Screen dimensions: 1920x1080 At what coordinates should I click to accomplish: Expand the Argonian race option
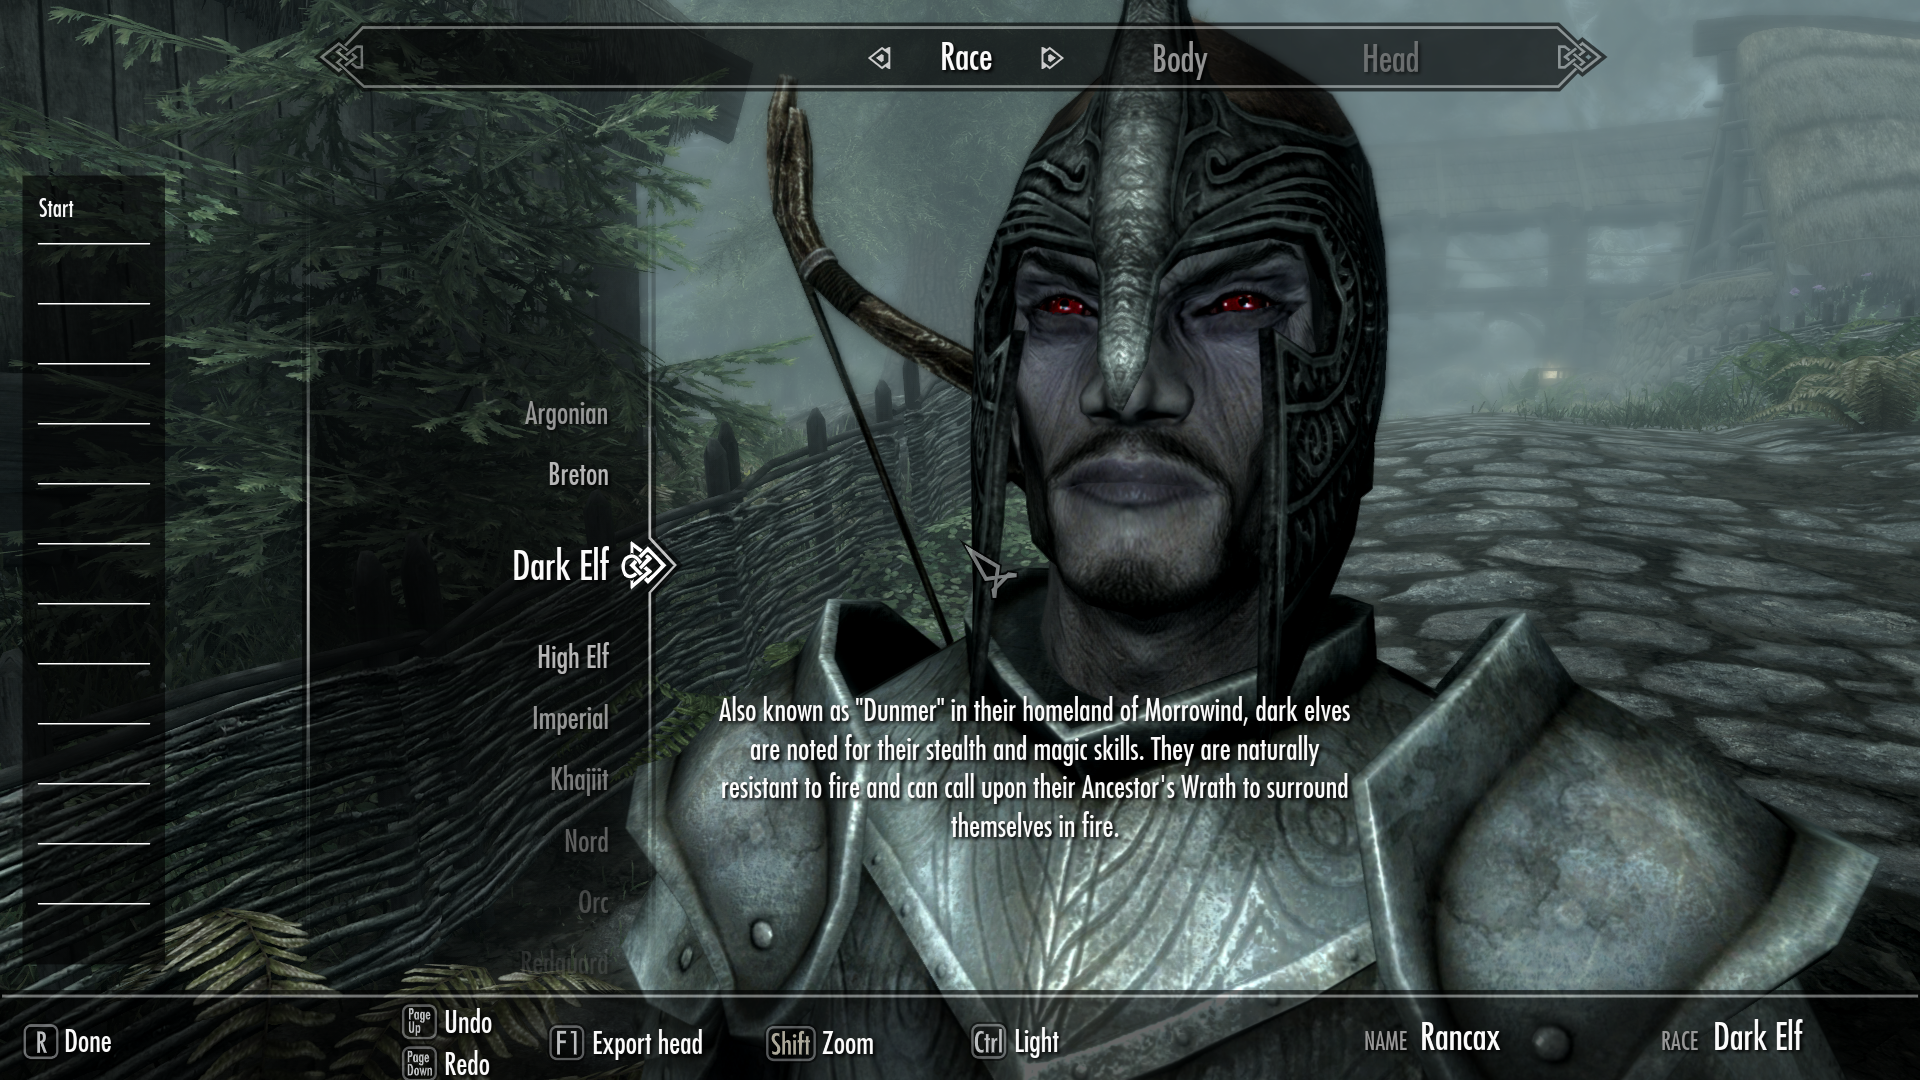(x=566, y=413)
